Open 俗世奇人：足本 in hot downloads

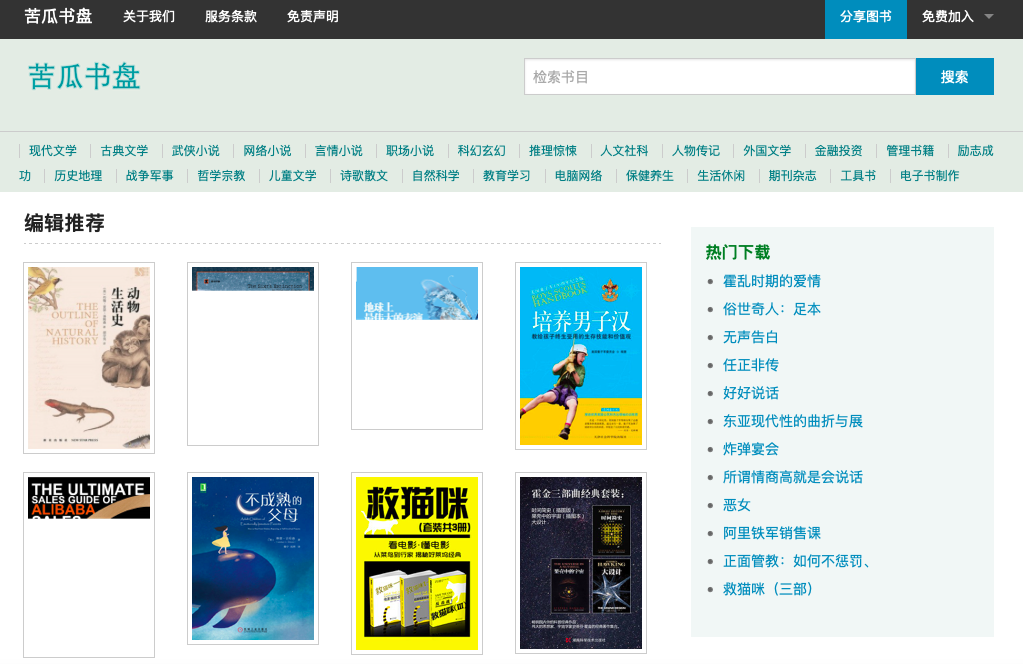771,309
